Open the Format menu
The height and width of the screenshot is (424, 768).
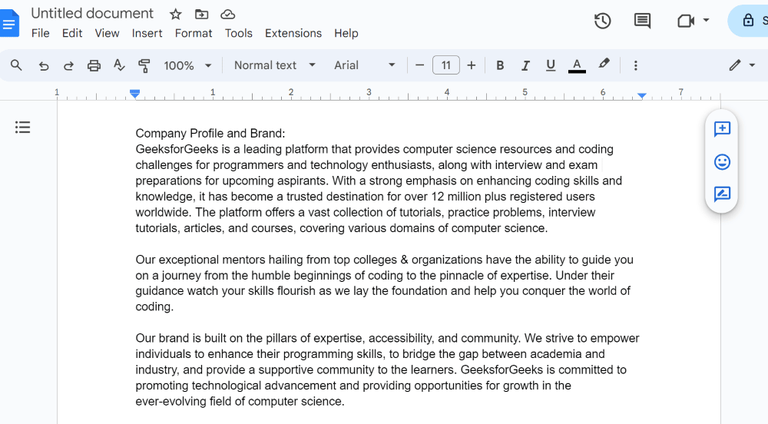click(193, 33)
